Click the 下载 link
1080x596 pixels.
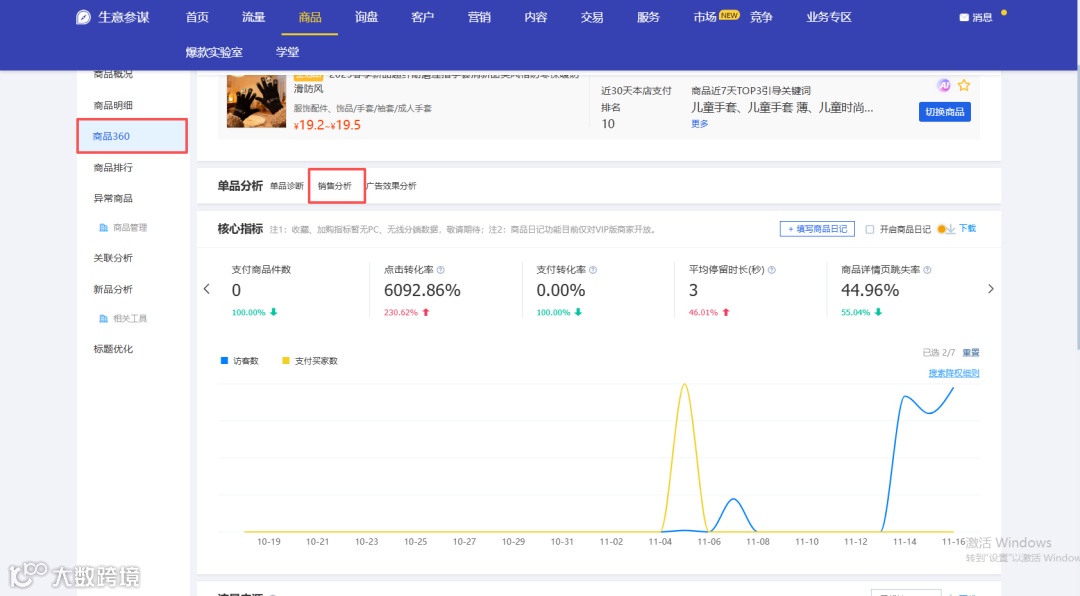[x=968, y=229]
